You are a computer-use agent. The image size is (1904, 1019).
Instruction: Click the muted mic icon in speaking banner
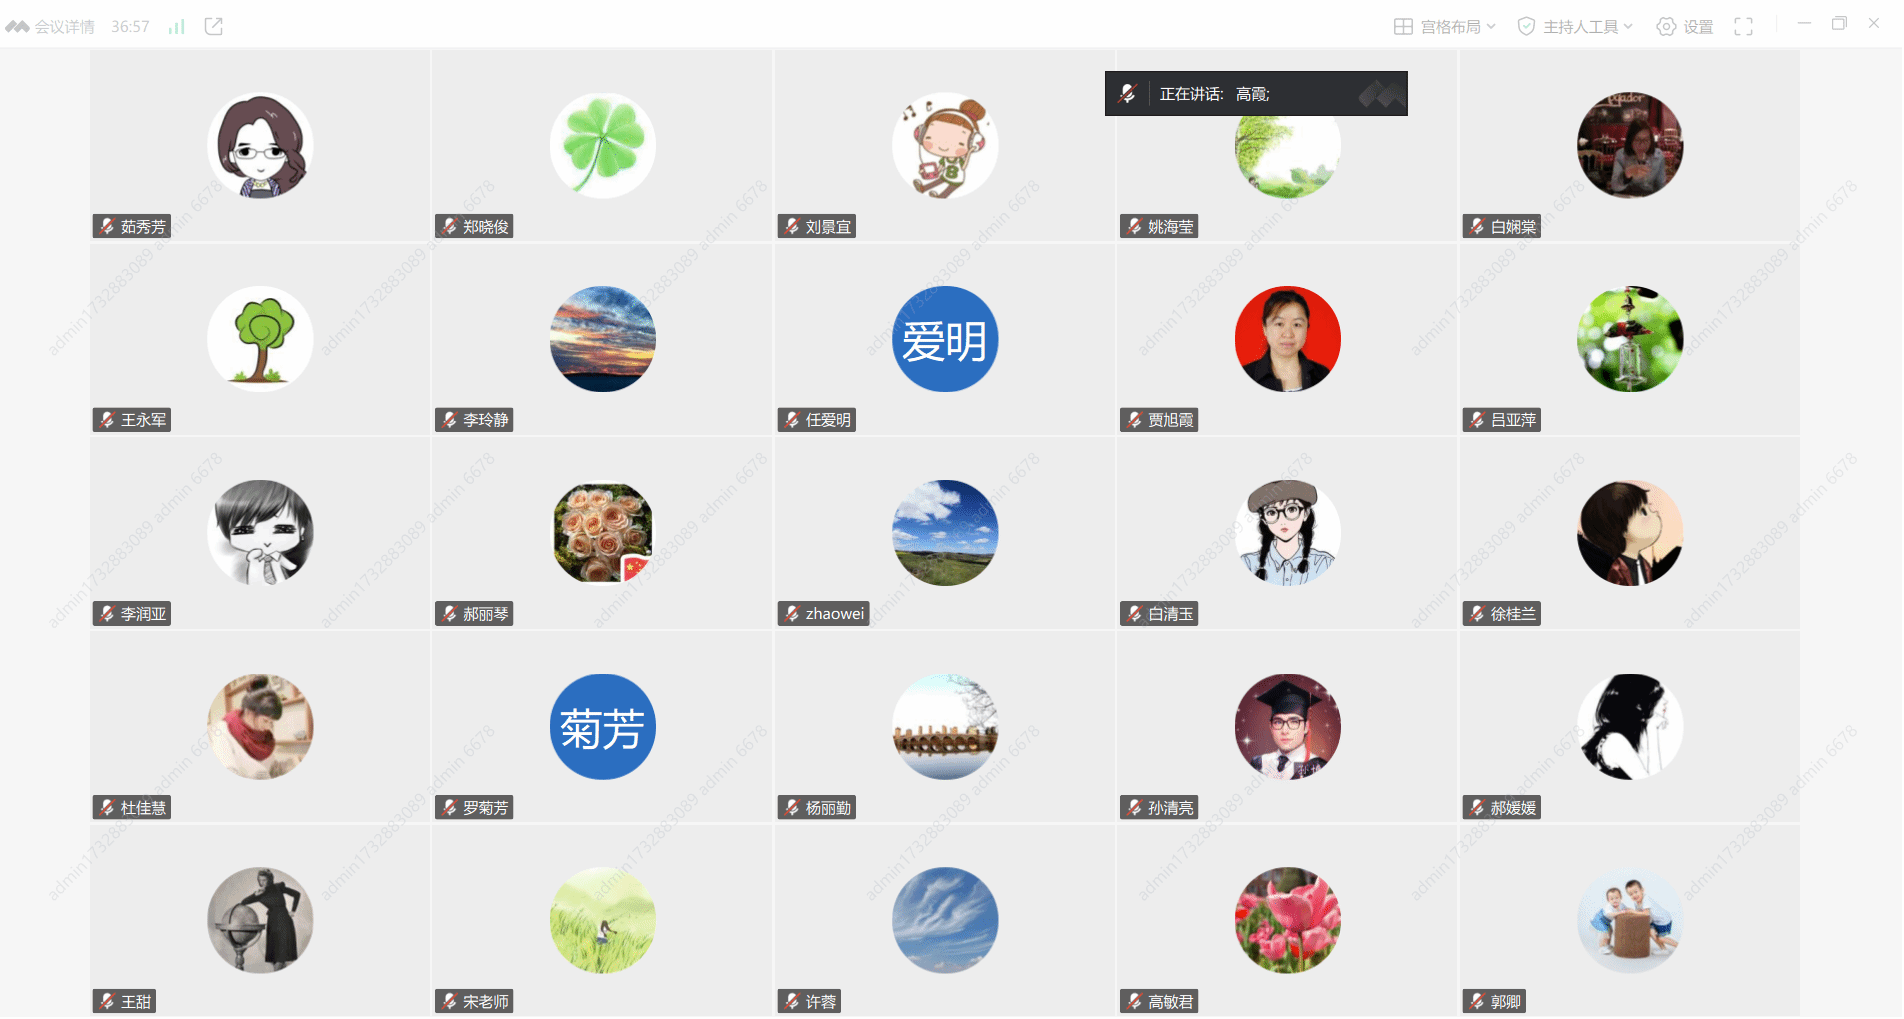(x=1128, y=94)
